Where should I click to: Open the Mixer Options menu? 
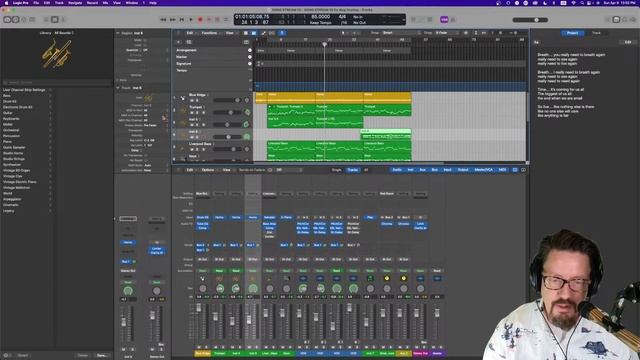coord(208,170)
